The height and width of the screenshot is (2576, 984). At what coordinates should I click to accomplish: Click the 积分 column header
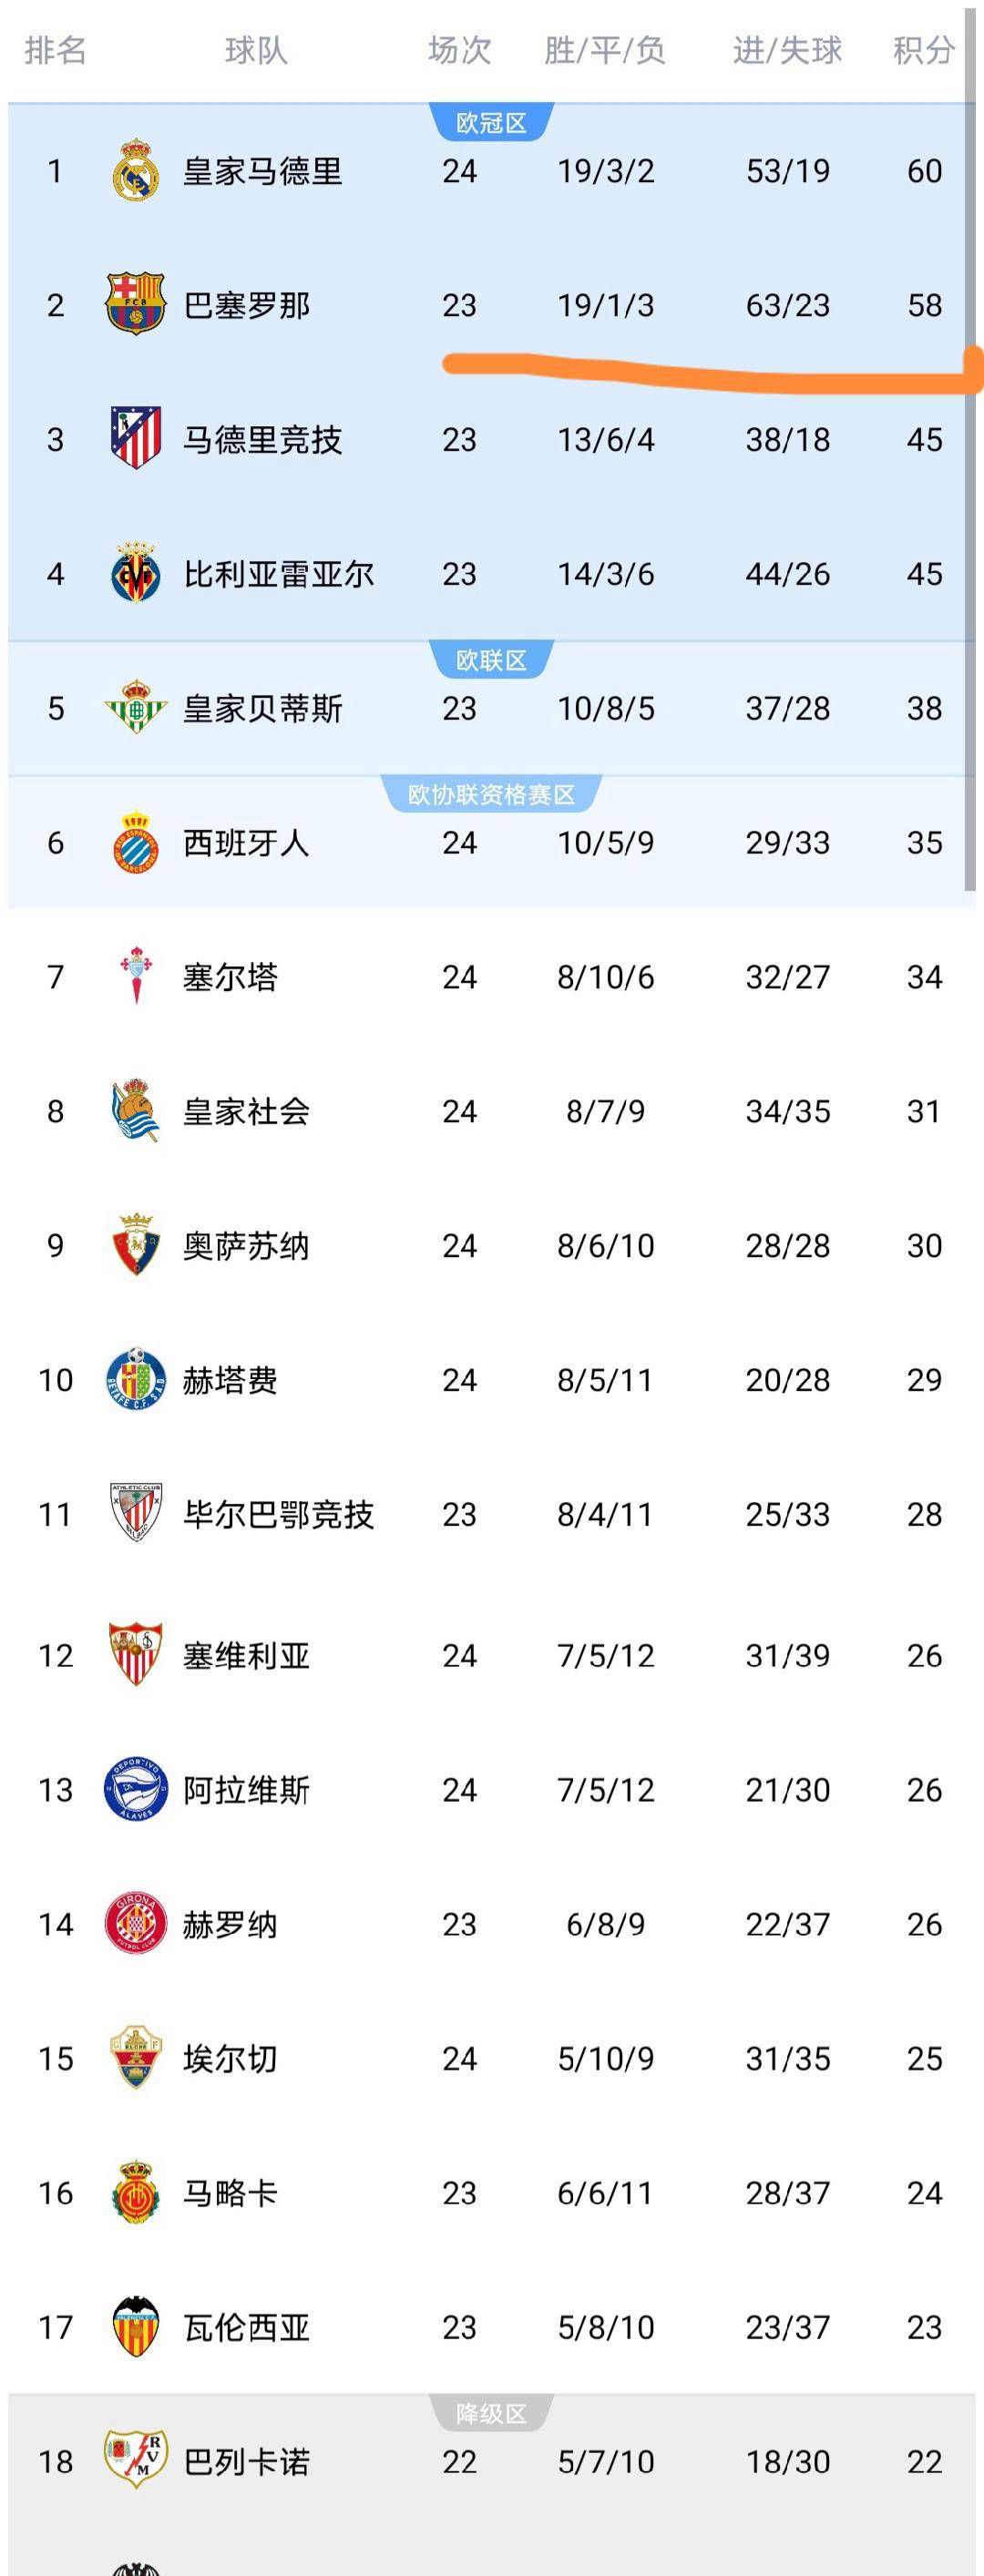point(923,50)
